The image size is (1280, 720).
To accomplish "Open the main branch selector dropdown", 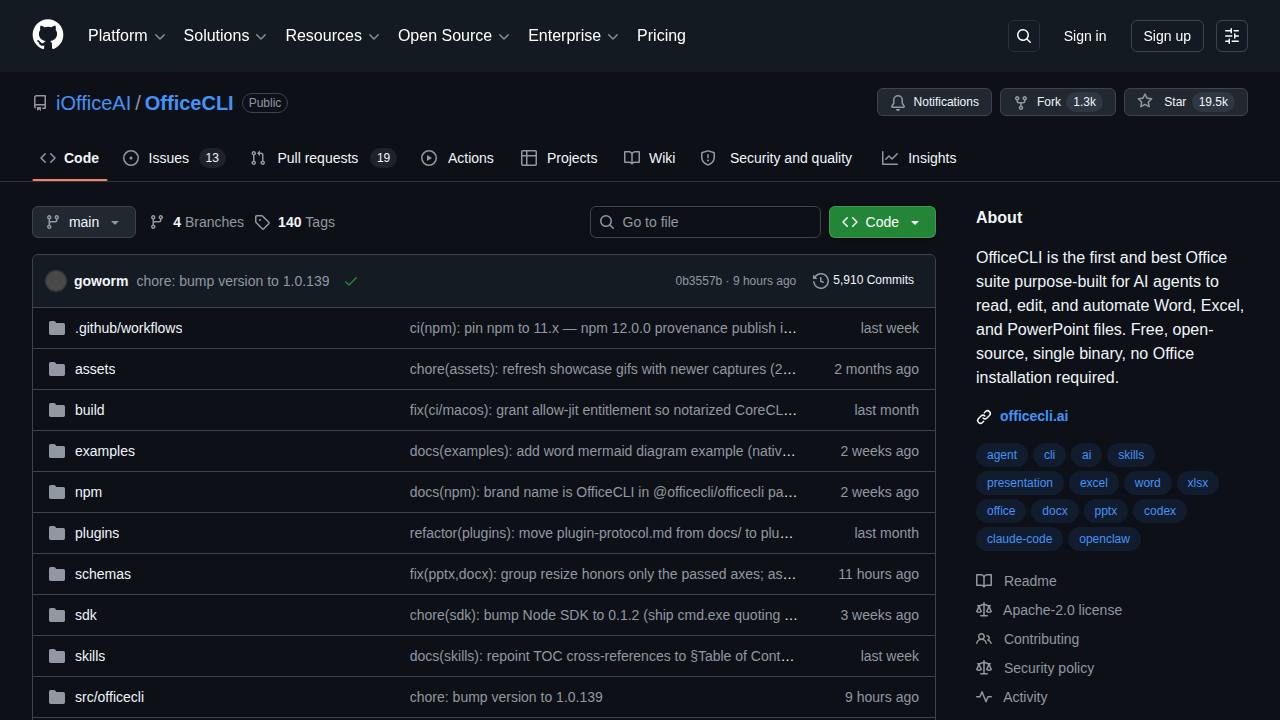I will click(84, 222).
